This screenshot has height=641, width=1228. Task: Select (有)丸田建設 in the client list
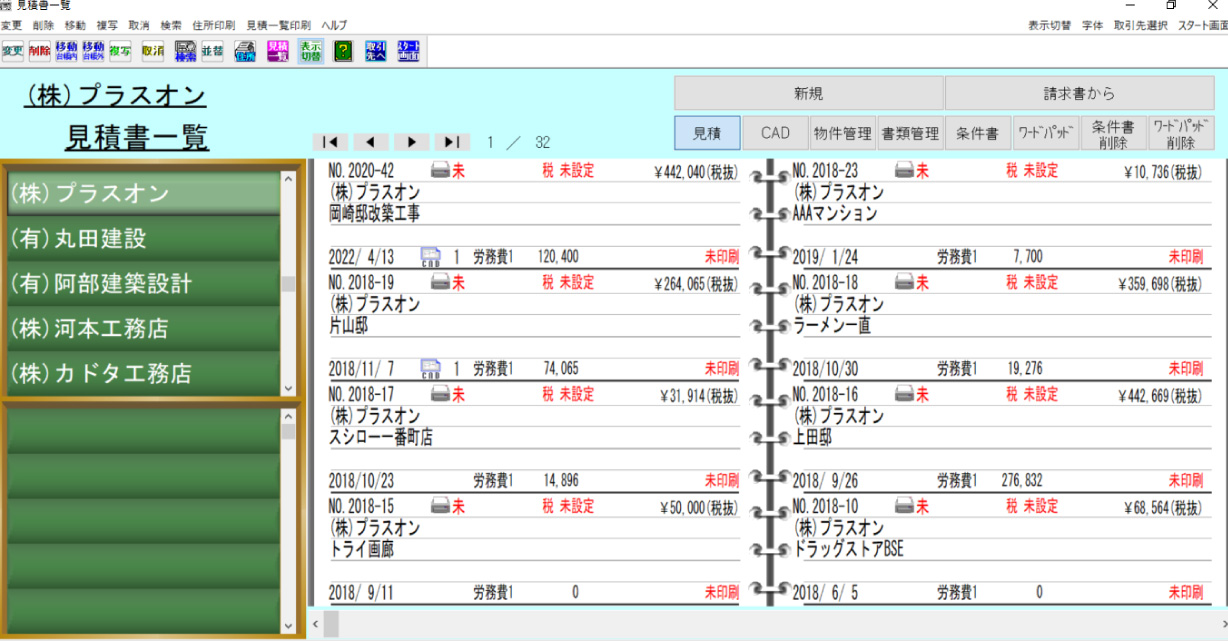(x=143, y=238)
